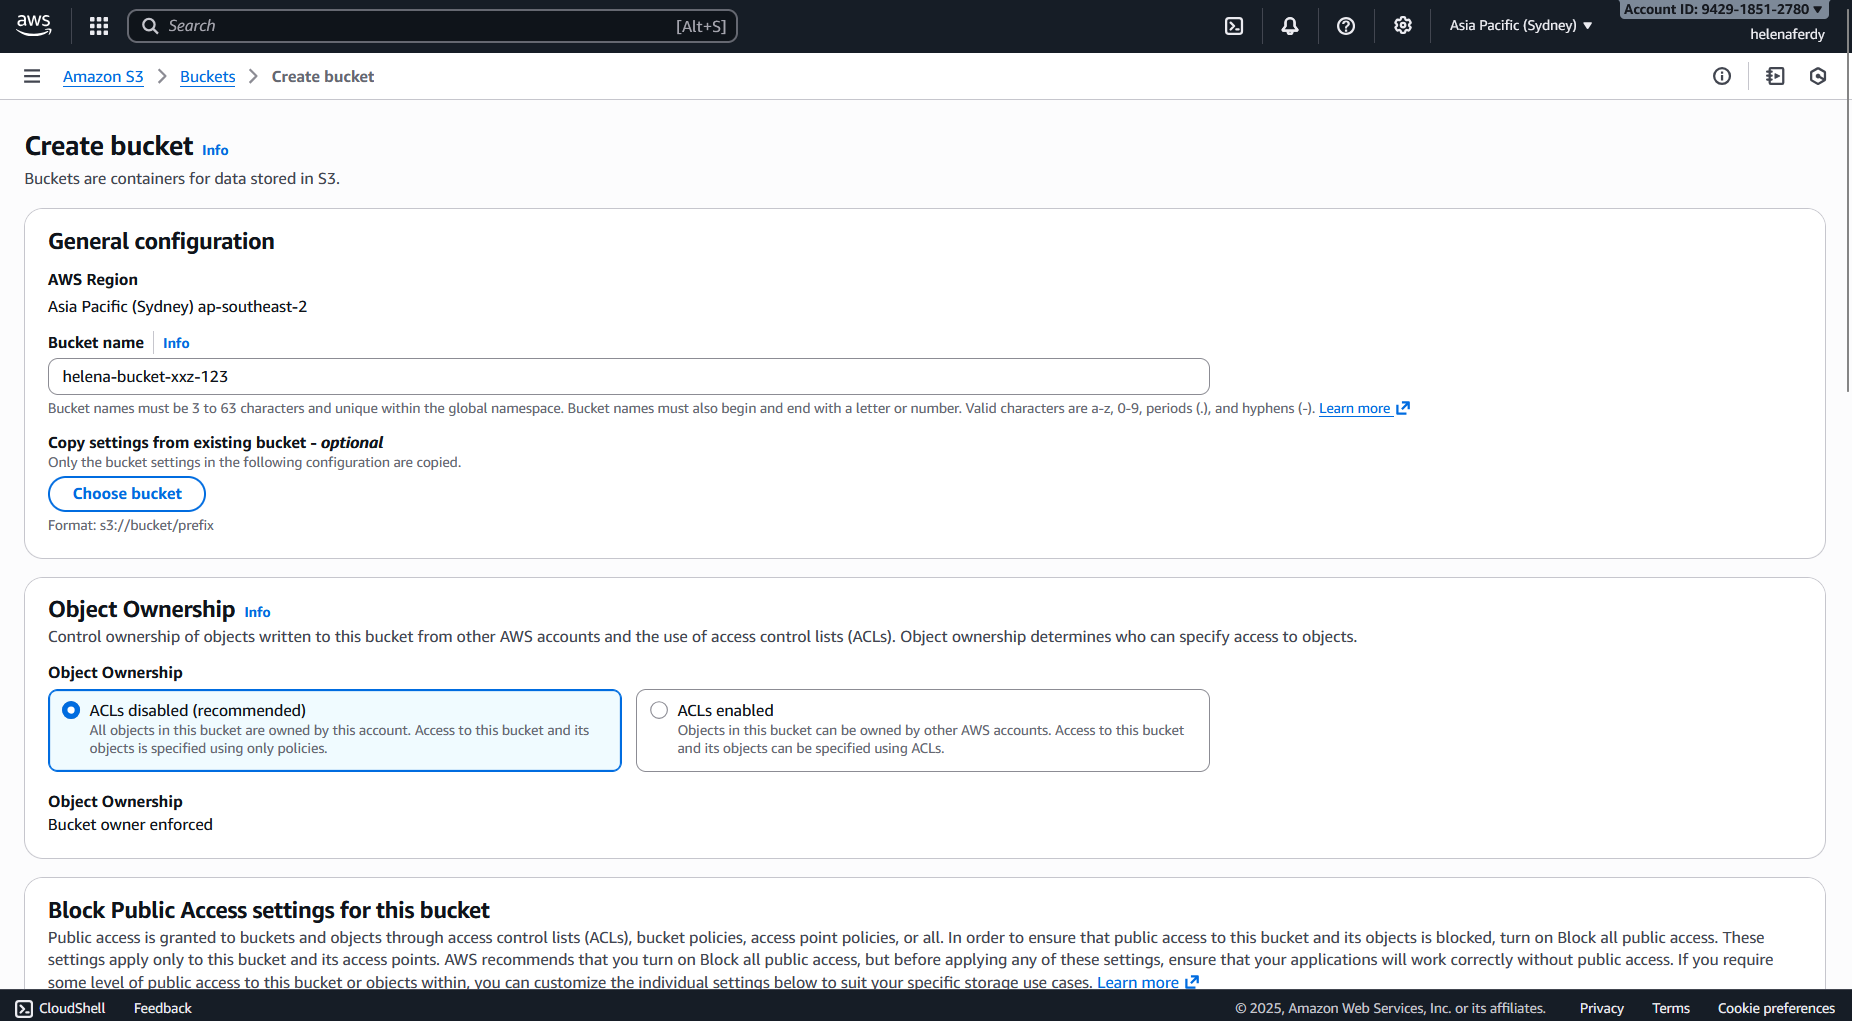
Task: Open the notifications bell icon
Action: [1290, 26]
